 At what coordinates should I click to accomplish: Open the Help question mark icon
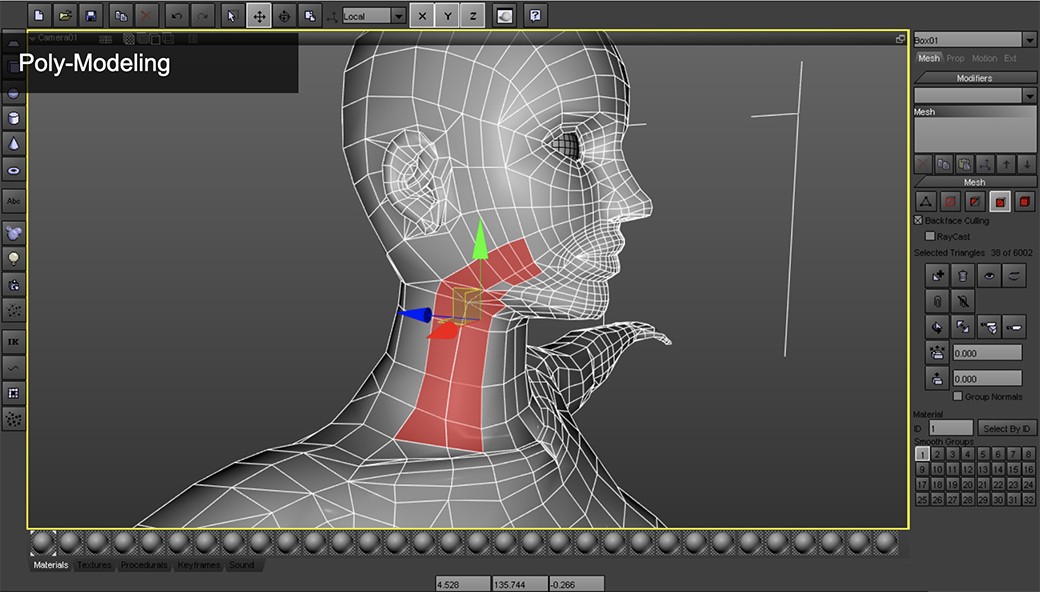coord(536,16)
